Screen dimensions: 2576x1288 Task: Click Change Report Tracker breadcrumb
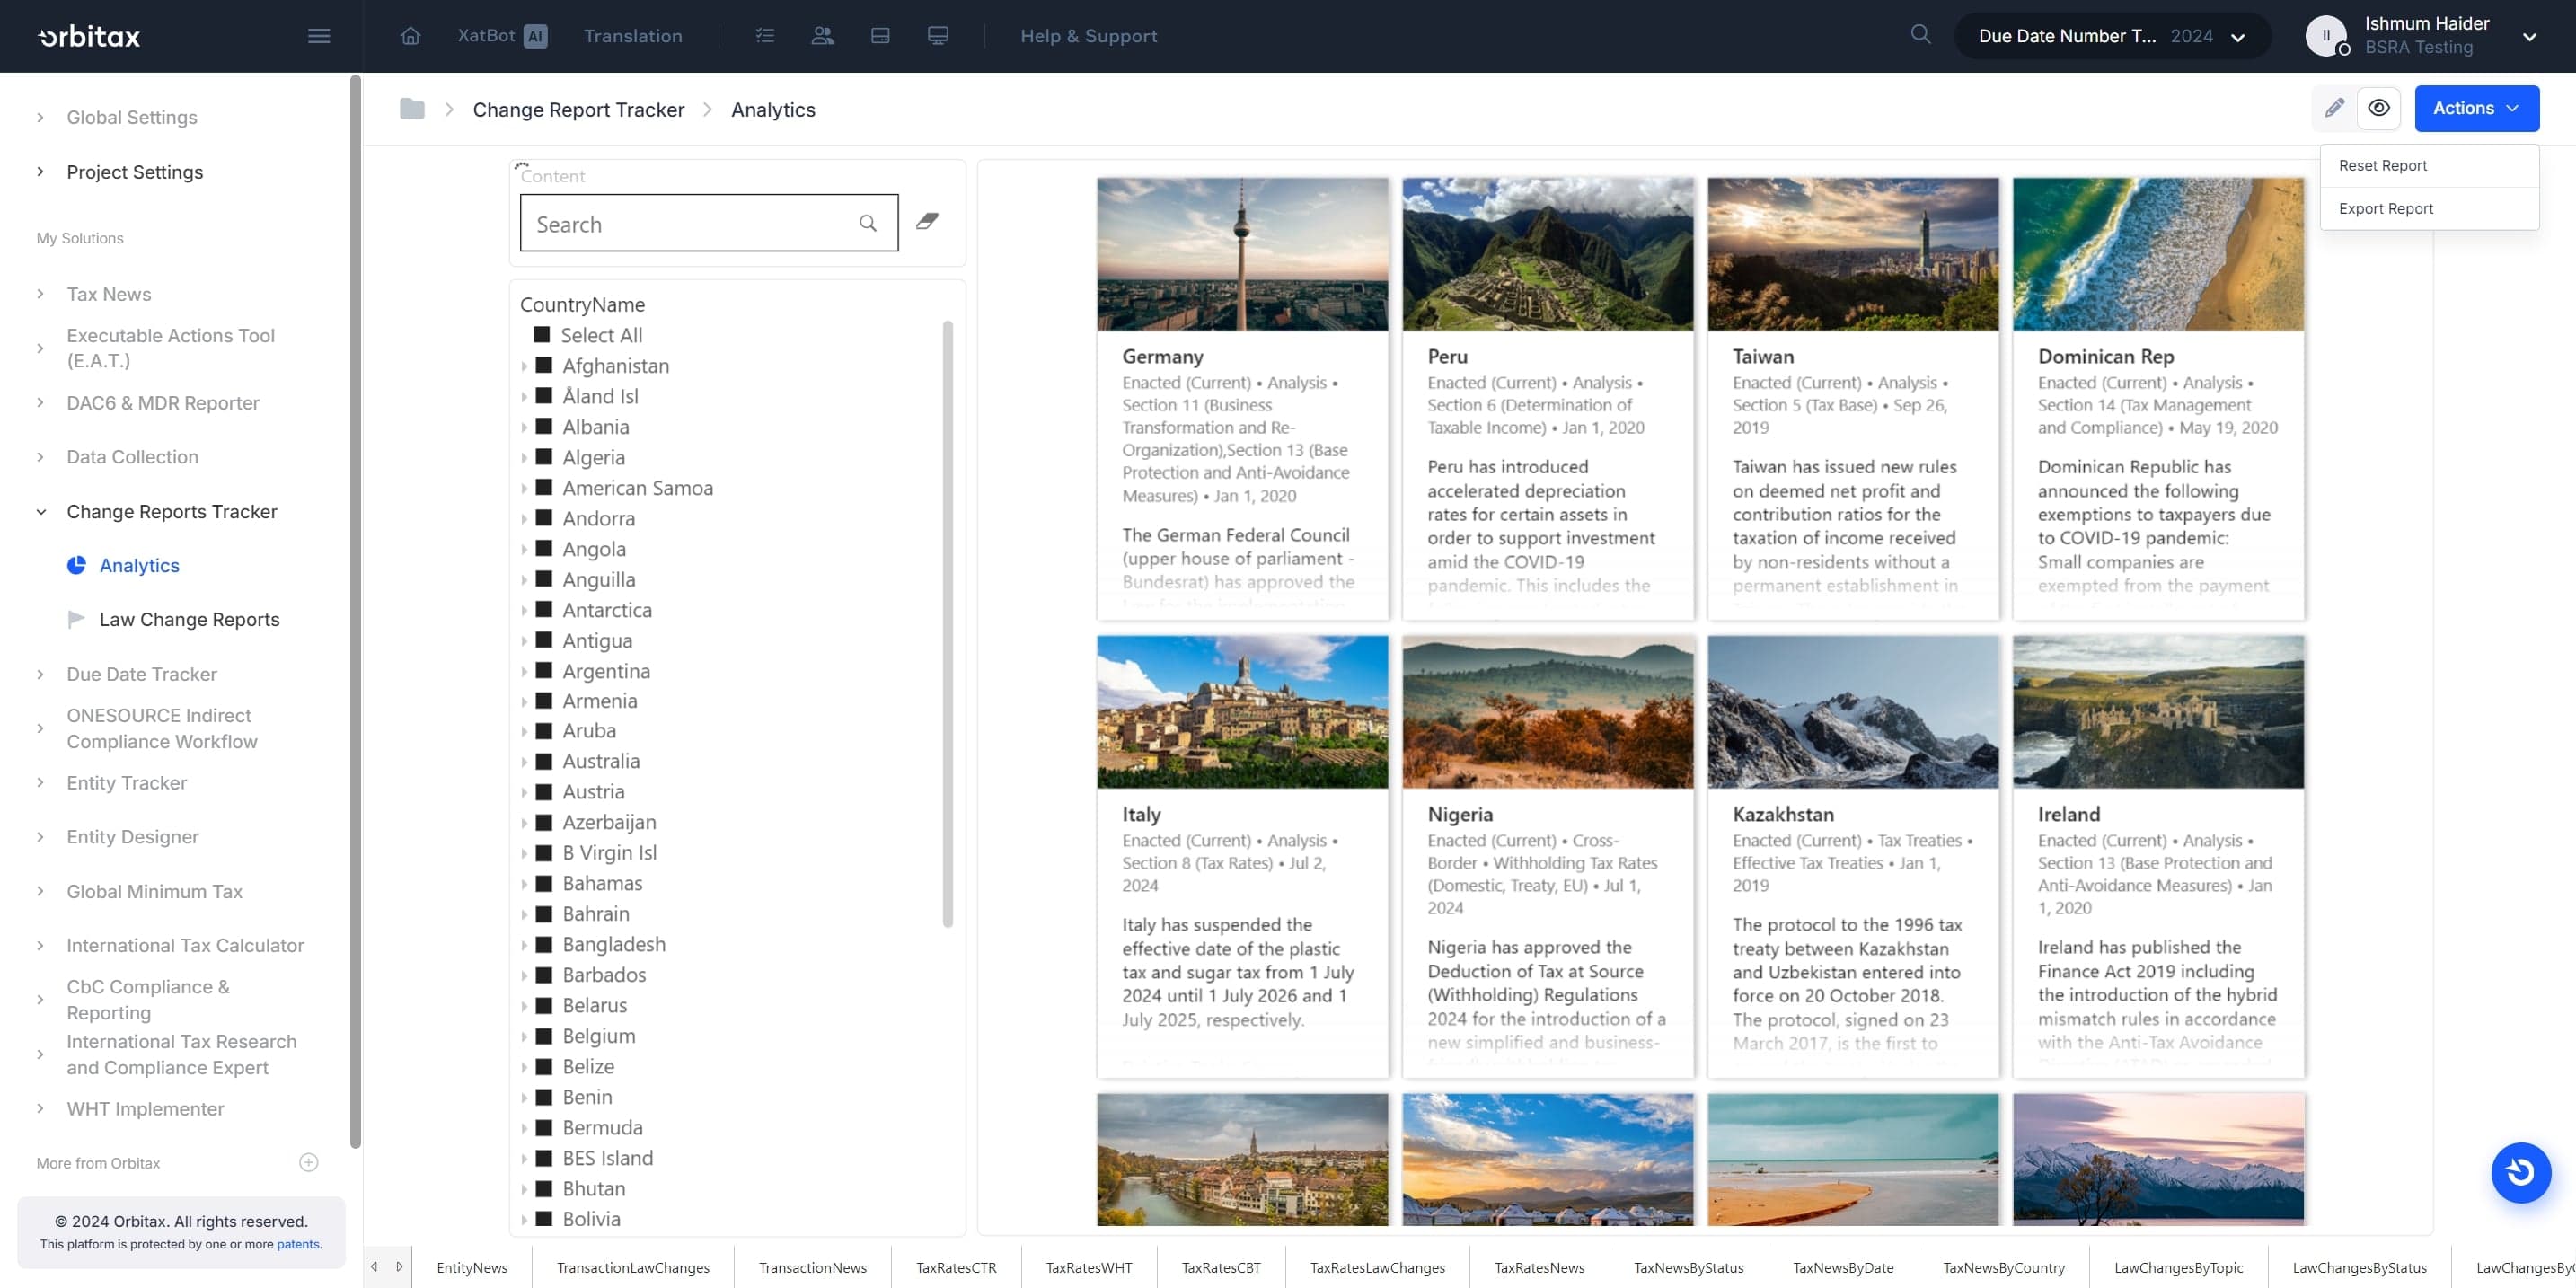pos(578,109)
